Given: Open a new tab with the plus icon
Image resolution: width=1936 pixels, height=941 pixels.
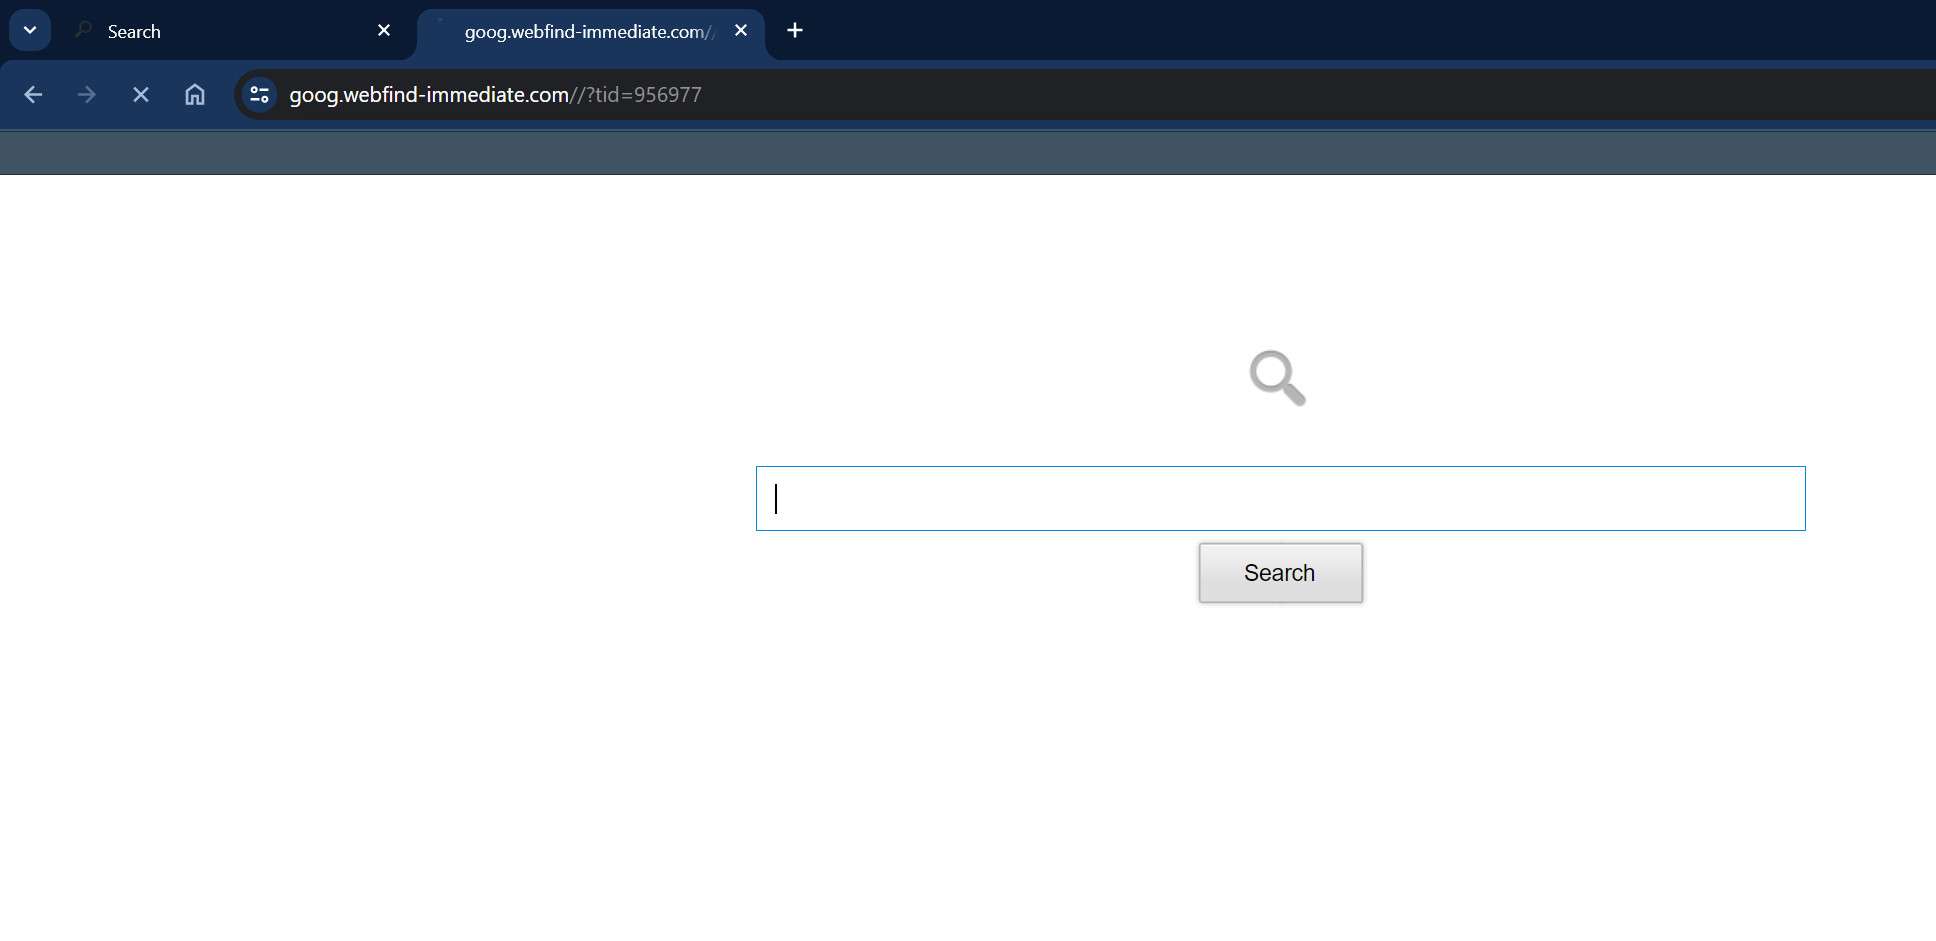Looking at the screenshot, I should (x=795, y=30).
